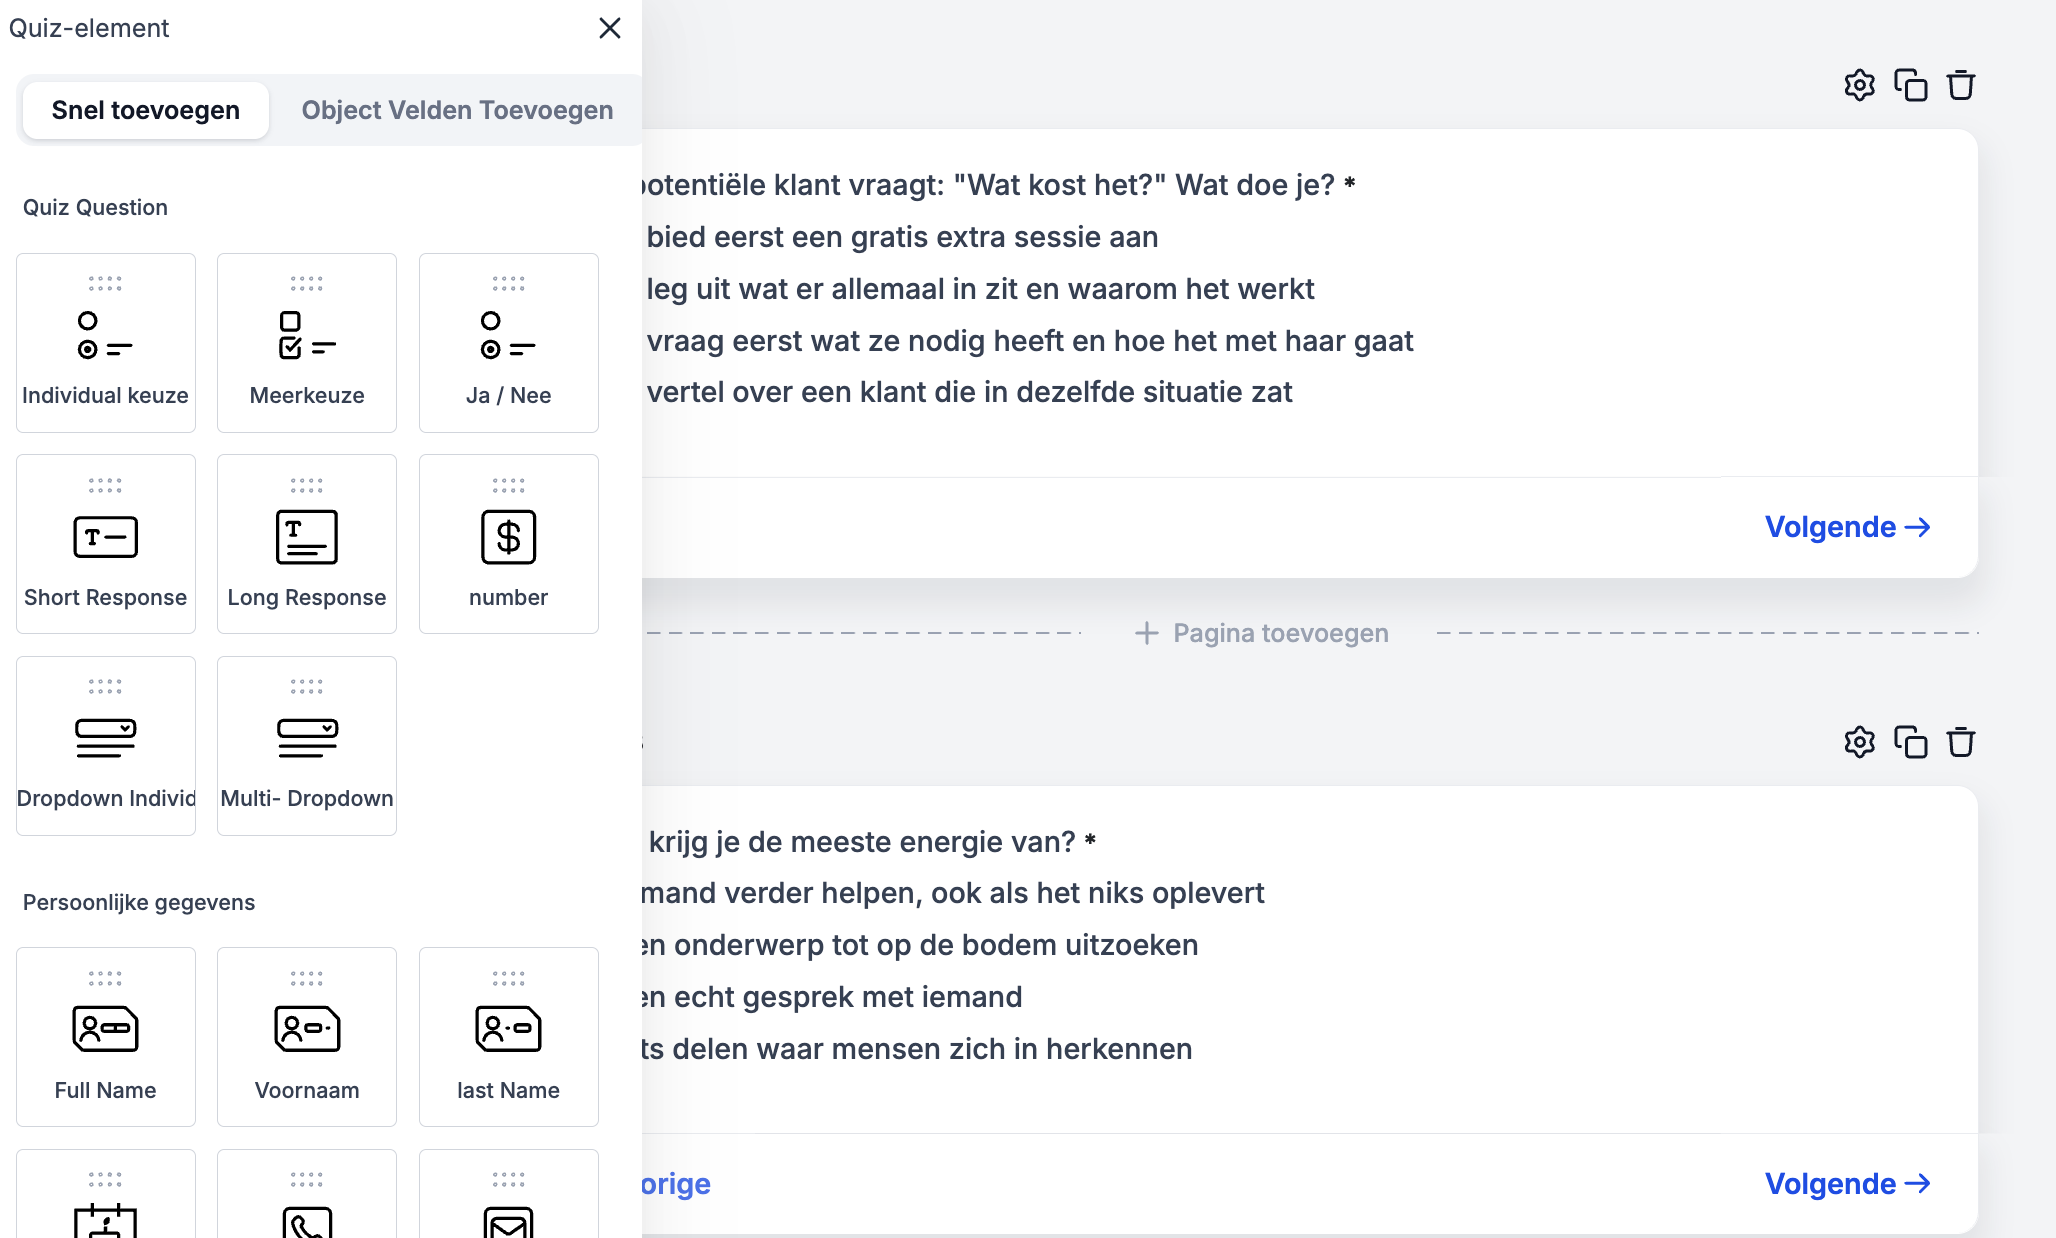
Task: Select answer "vertel over een klant"
Action: coord(969,392)
